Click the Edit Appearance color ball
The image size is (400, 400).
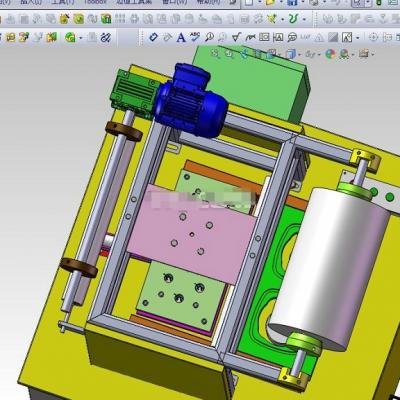330,54
